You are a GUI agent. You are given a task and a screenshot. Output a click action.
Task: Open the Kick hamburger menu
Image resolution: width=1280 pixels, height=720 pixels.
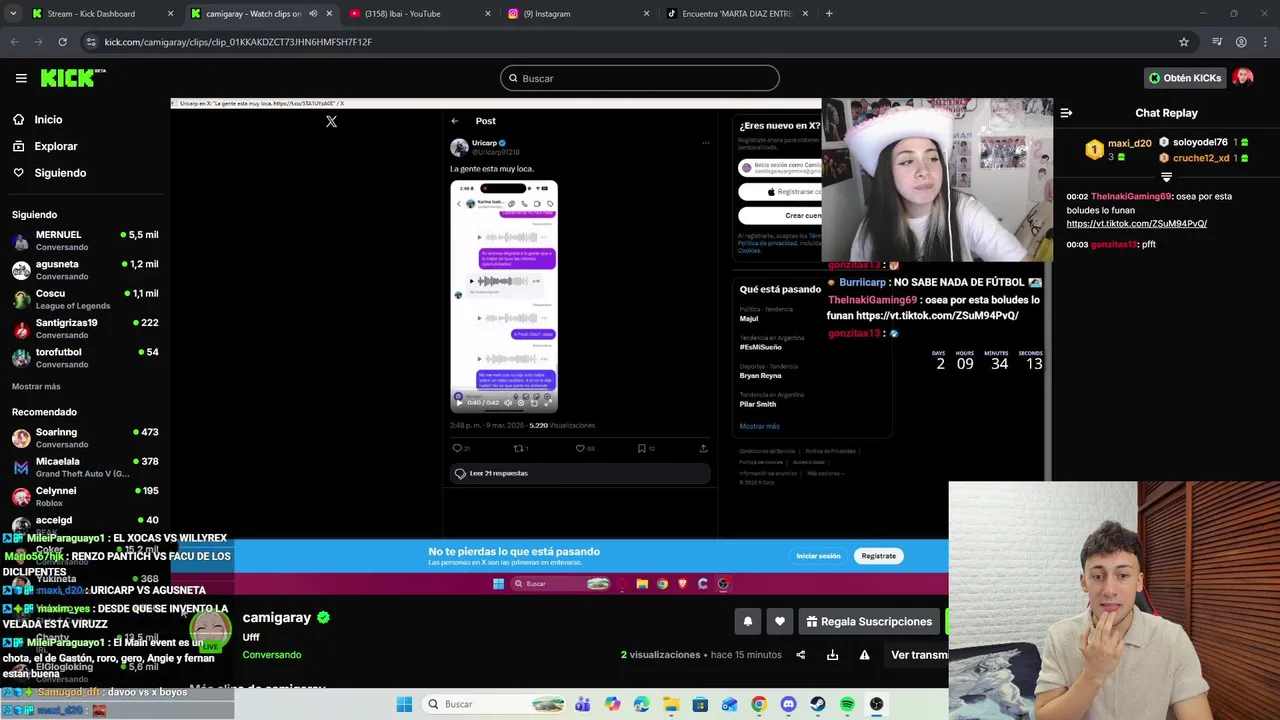(21, 78)
